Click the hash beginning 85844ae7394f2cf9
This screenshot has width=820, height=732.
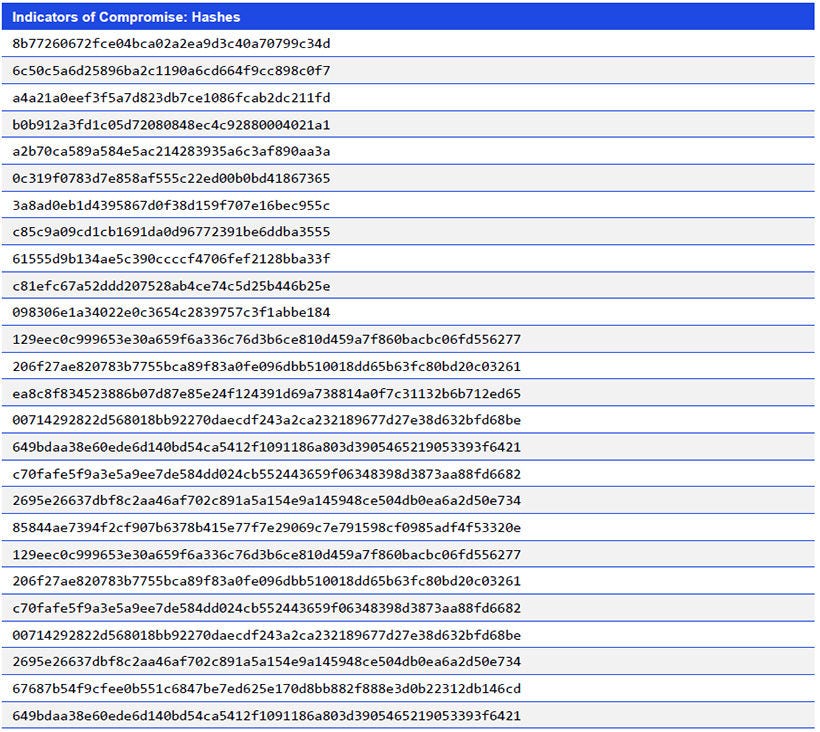pos(267,528)
